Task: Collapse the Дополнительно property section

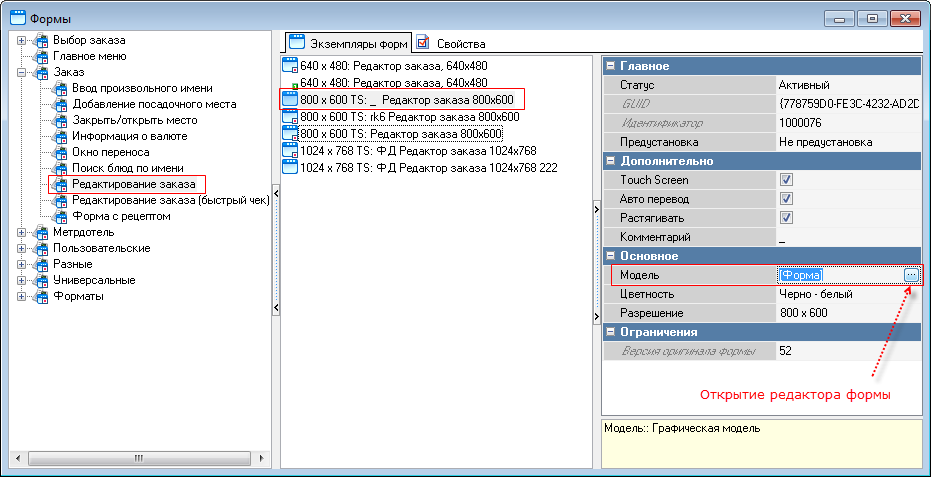Action: click(x=611, y=161)
